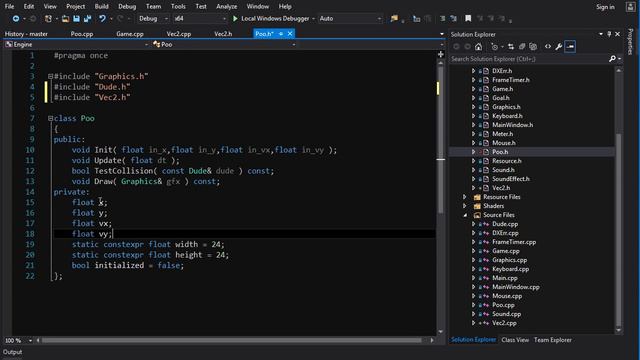Click the Find in Files folder icon
Image resolution: width=640 pixels, height=360 pixels.
(394, 19)
